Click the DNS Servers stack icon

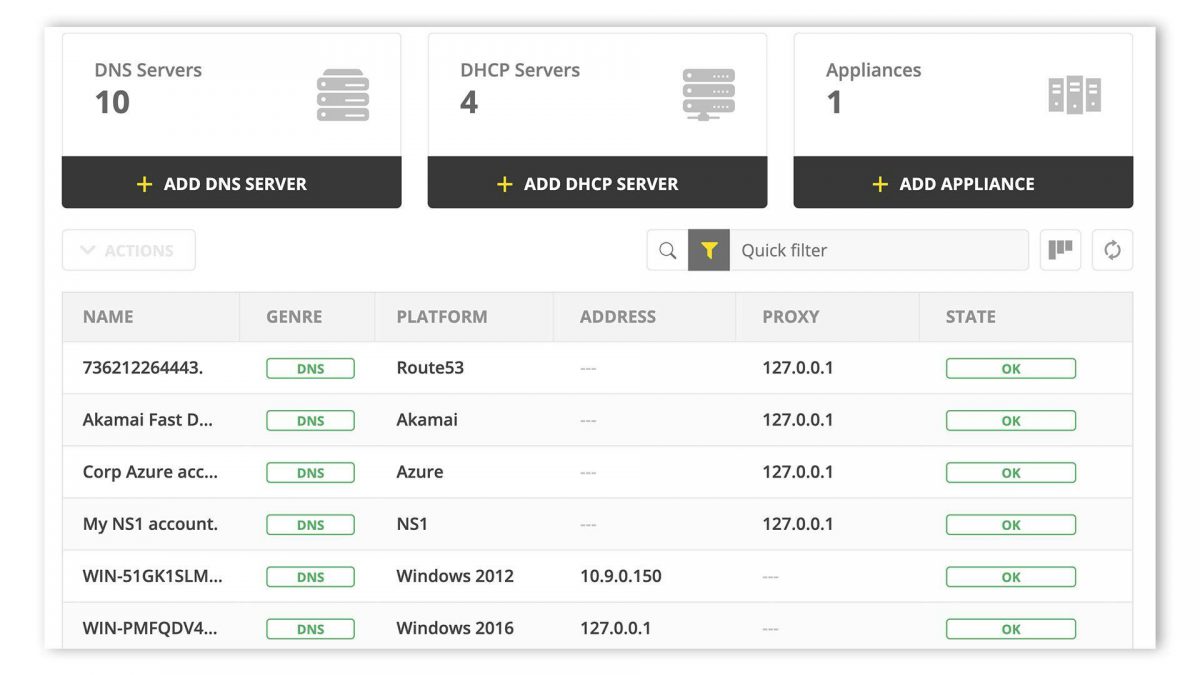tap(341, 92)
